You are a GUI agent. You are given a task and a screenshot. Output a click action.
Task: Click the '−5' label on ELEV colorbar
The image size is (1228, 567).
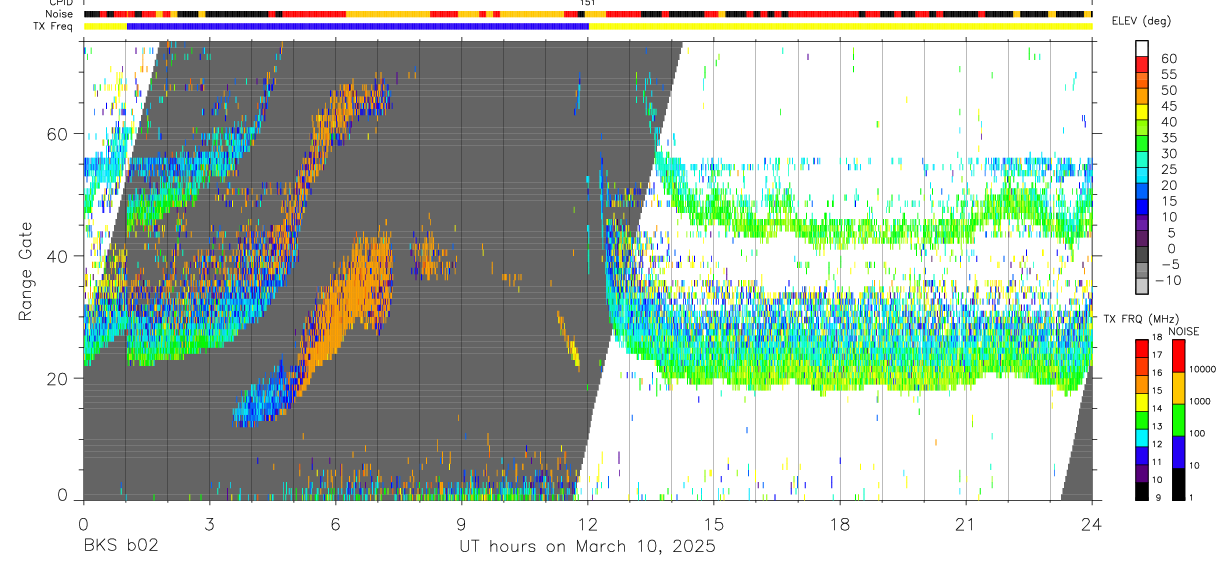(1171, 264)
